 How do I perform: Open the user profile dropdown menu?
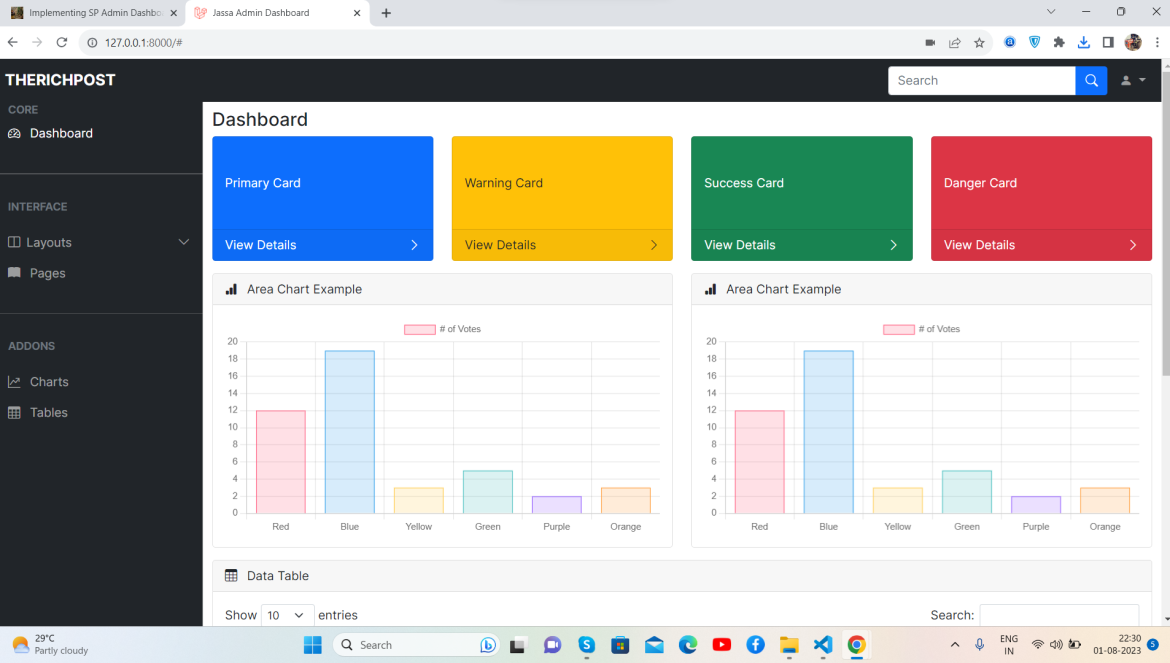(x=1133, y=81)
